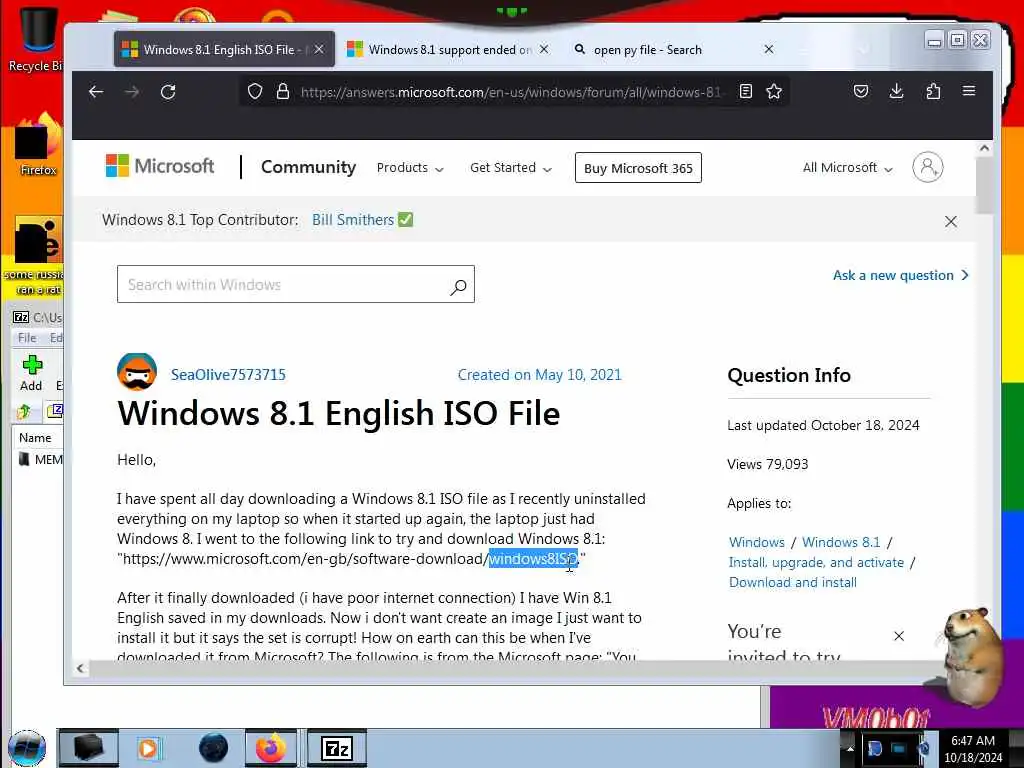1024x768 pixels.
Task: Bookmark this page with the star icon
Action: coord(774,91)
